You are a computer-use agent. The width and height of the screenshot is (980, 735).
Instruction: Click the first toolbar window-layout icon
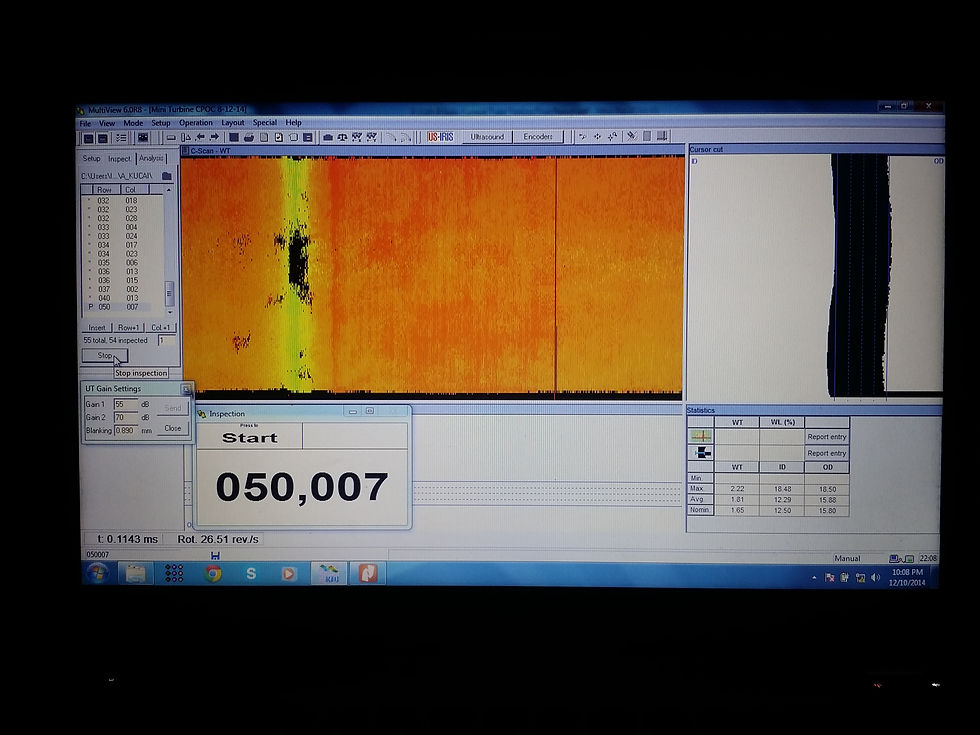click(89, 138)
